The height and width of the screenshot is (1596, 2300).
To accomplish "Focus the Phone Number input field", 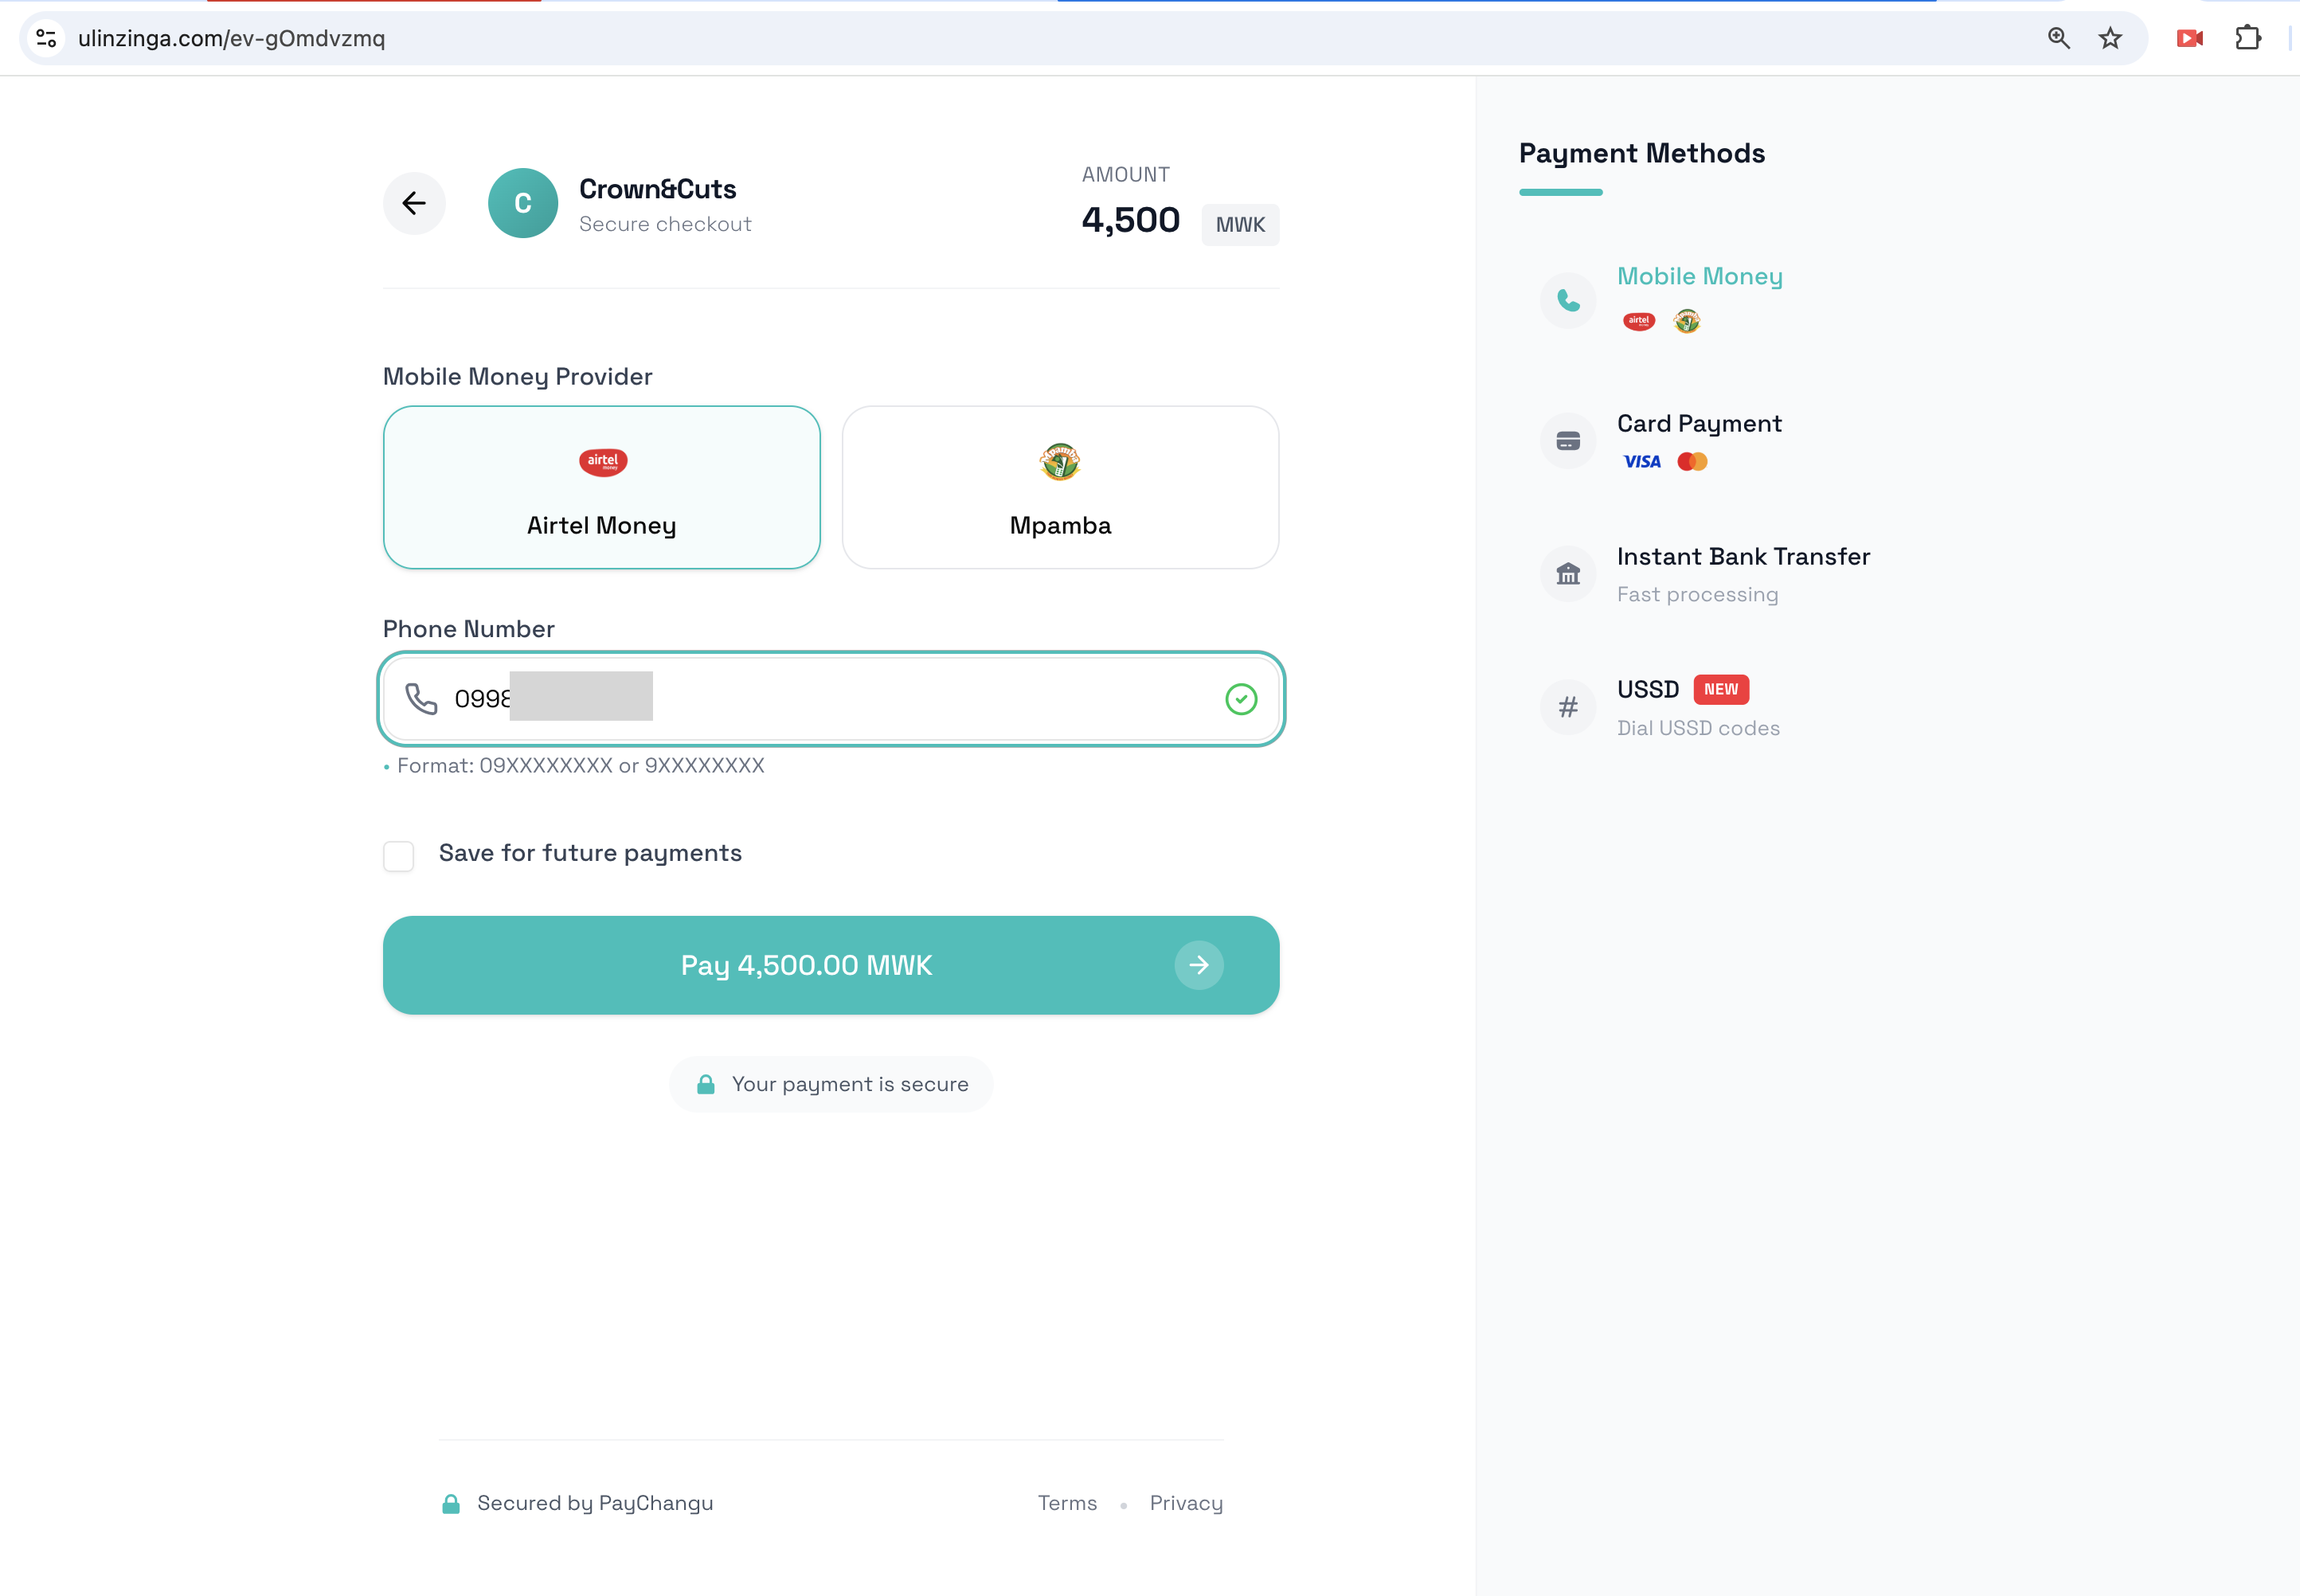I will (x=900, y=699).
